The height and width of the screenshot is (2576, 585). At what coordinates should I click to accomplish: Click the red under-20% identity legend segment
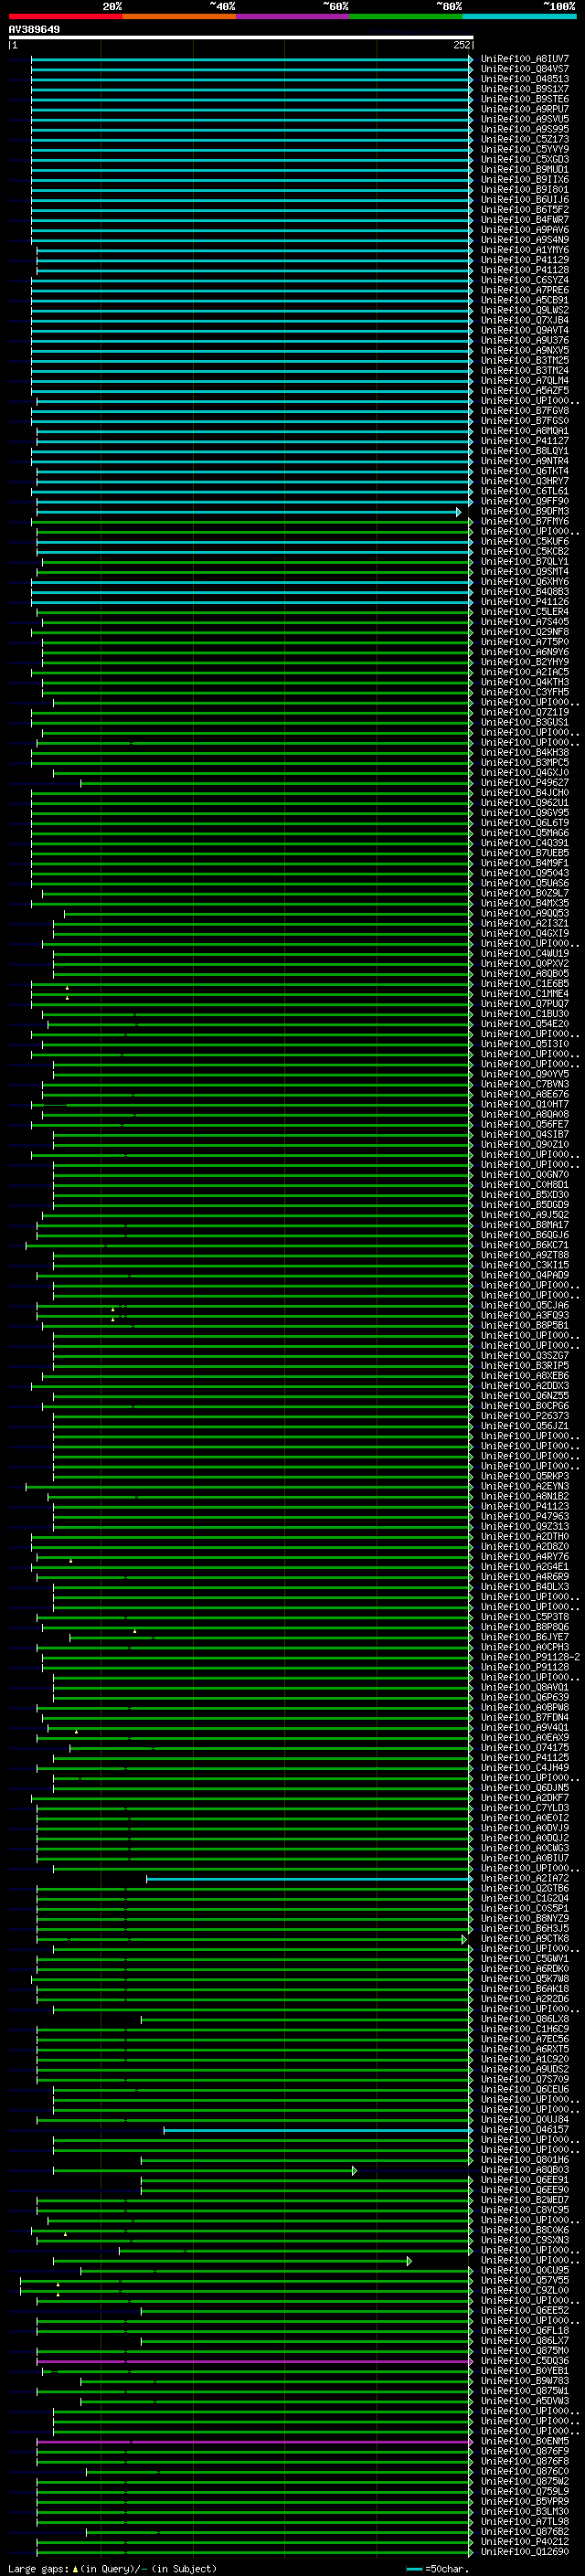[x=65, y=16]
